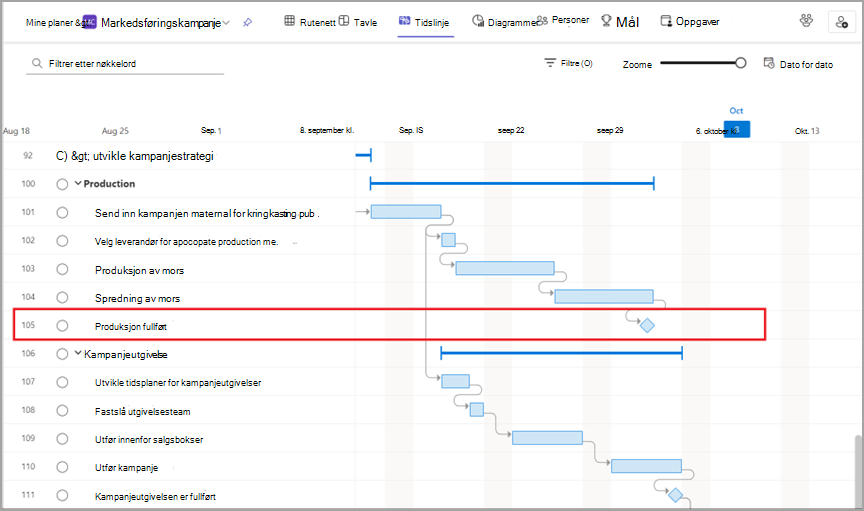The image size is (864, 511).
Task: Click the filter lines icon
Action: (x=550, y=63)
